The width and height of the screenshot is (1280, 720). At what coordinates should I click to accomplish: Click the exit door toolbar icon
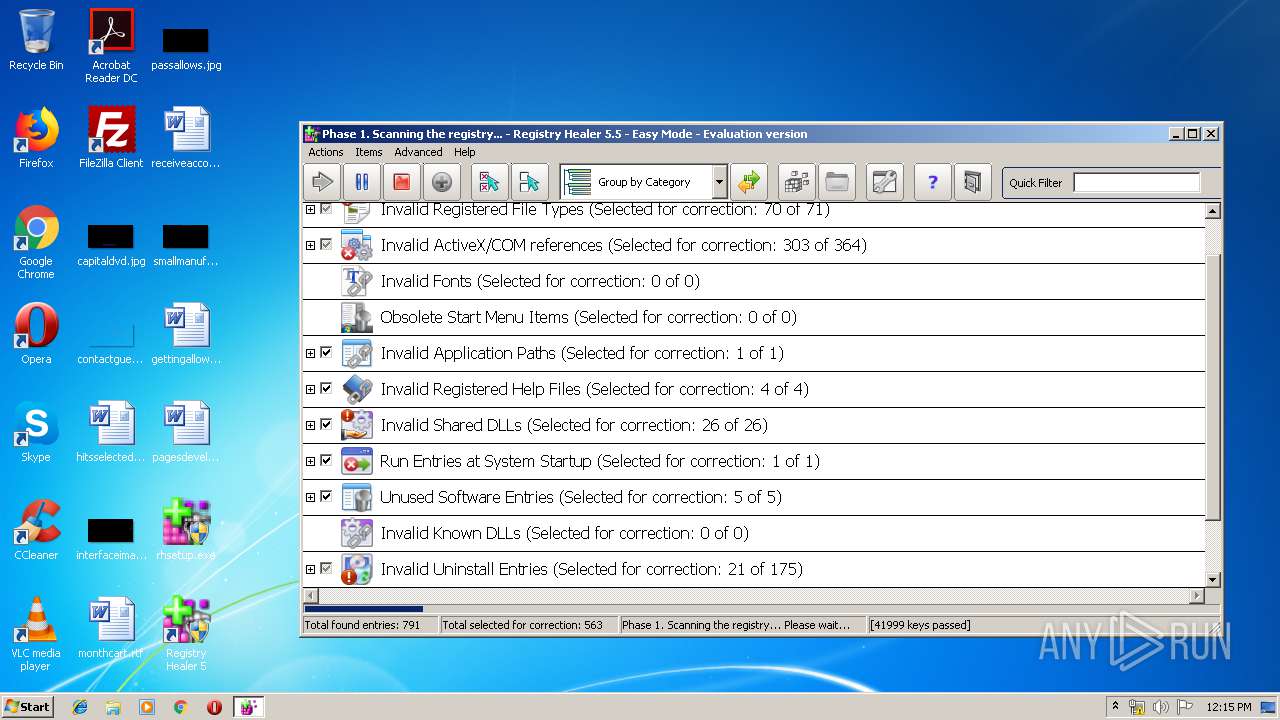(973, 182)
